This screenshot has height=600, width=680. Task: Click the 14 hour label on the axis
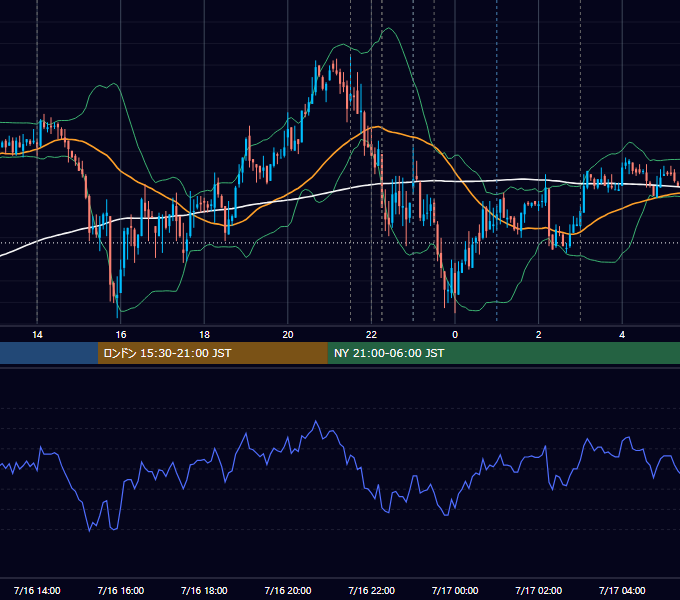[x=37, y=335]
